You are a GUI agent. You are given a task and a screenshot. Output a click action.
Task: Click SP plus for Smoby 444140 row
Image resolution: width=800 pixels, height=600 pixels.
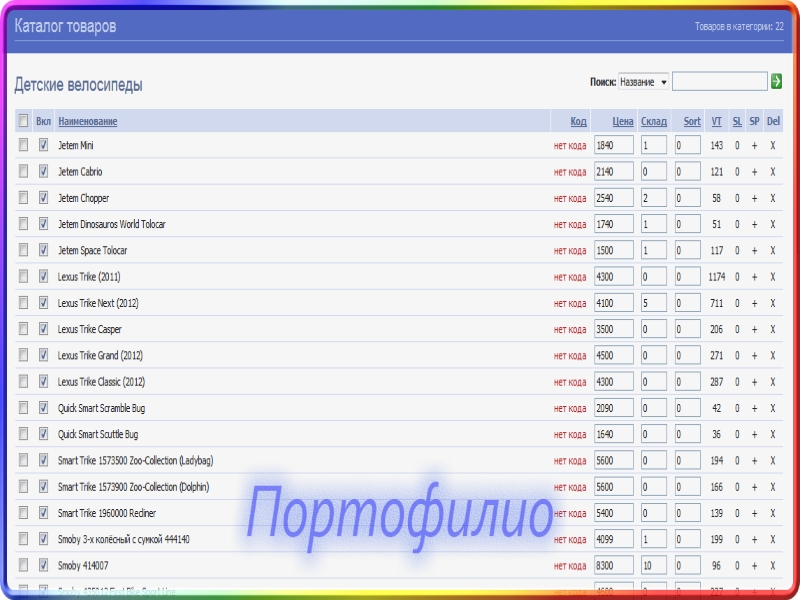coord(754,540)
